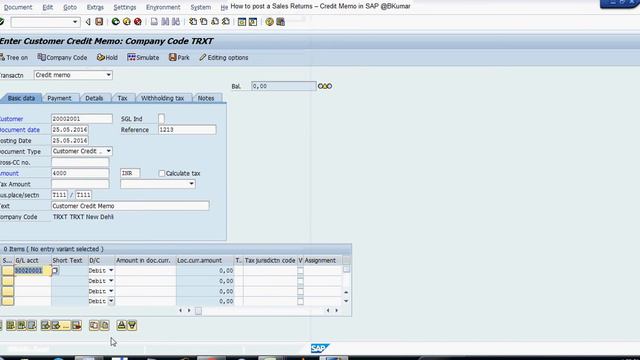Open the Debit dropdown in the fourth item row

[x=111, y=301]
